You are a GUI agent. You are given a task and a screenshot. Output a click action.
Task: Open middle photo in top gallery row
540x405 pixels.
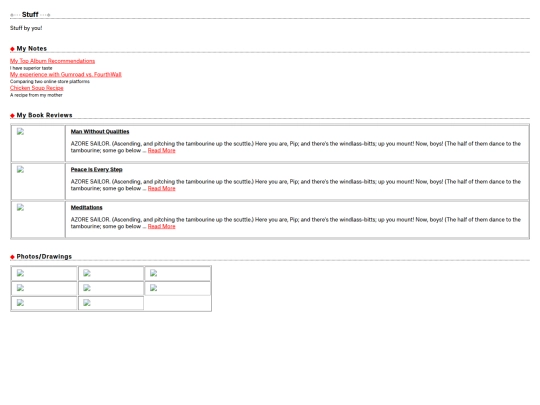(x=87, y=273)
